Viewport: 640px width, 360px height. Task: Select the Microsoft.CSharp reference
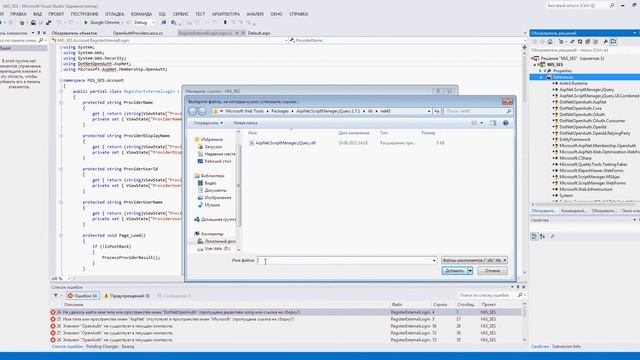tap(575, 158)
